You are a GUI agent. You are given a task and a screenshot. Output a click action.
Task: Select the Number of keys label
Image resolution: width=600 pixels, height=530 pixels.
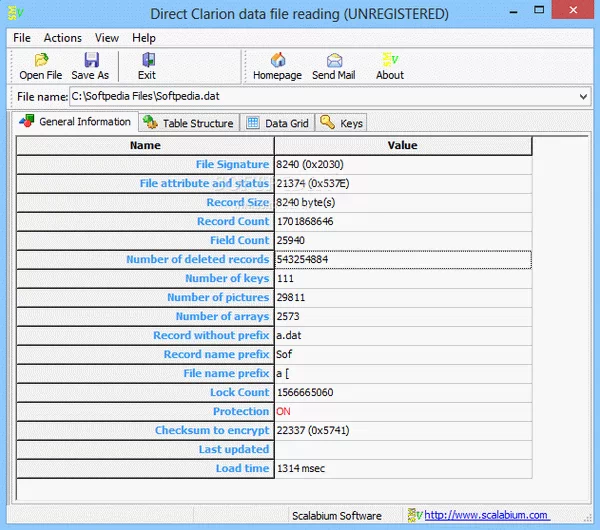(x=227, y=279)
